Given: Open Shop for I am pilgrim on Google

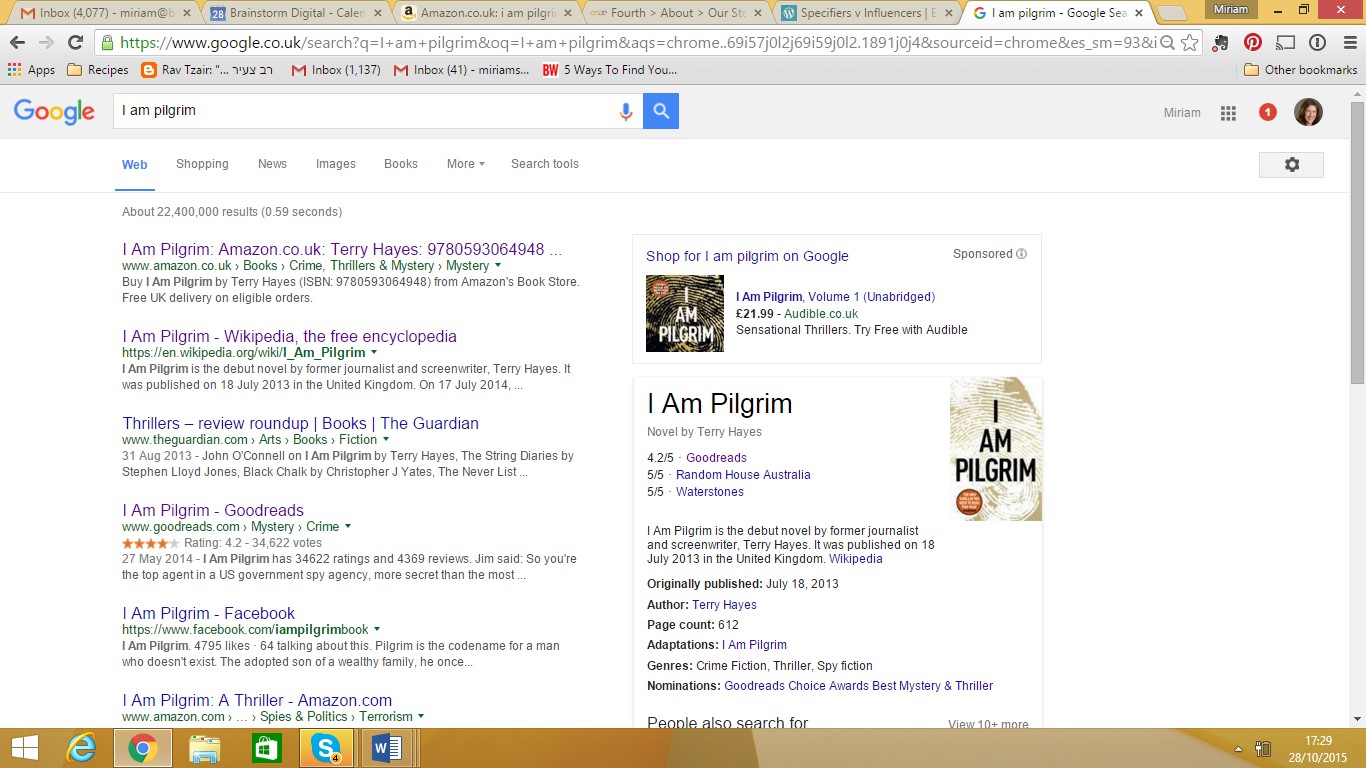Looking at the screenshot, I should (747, 256).
